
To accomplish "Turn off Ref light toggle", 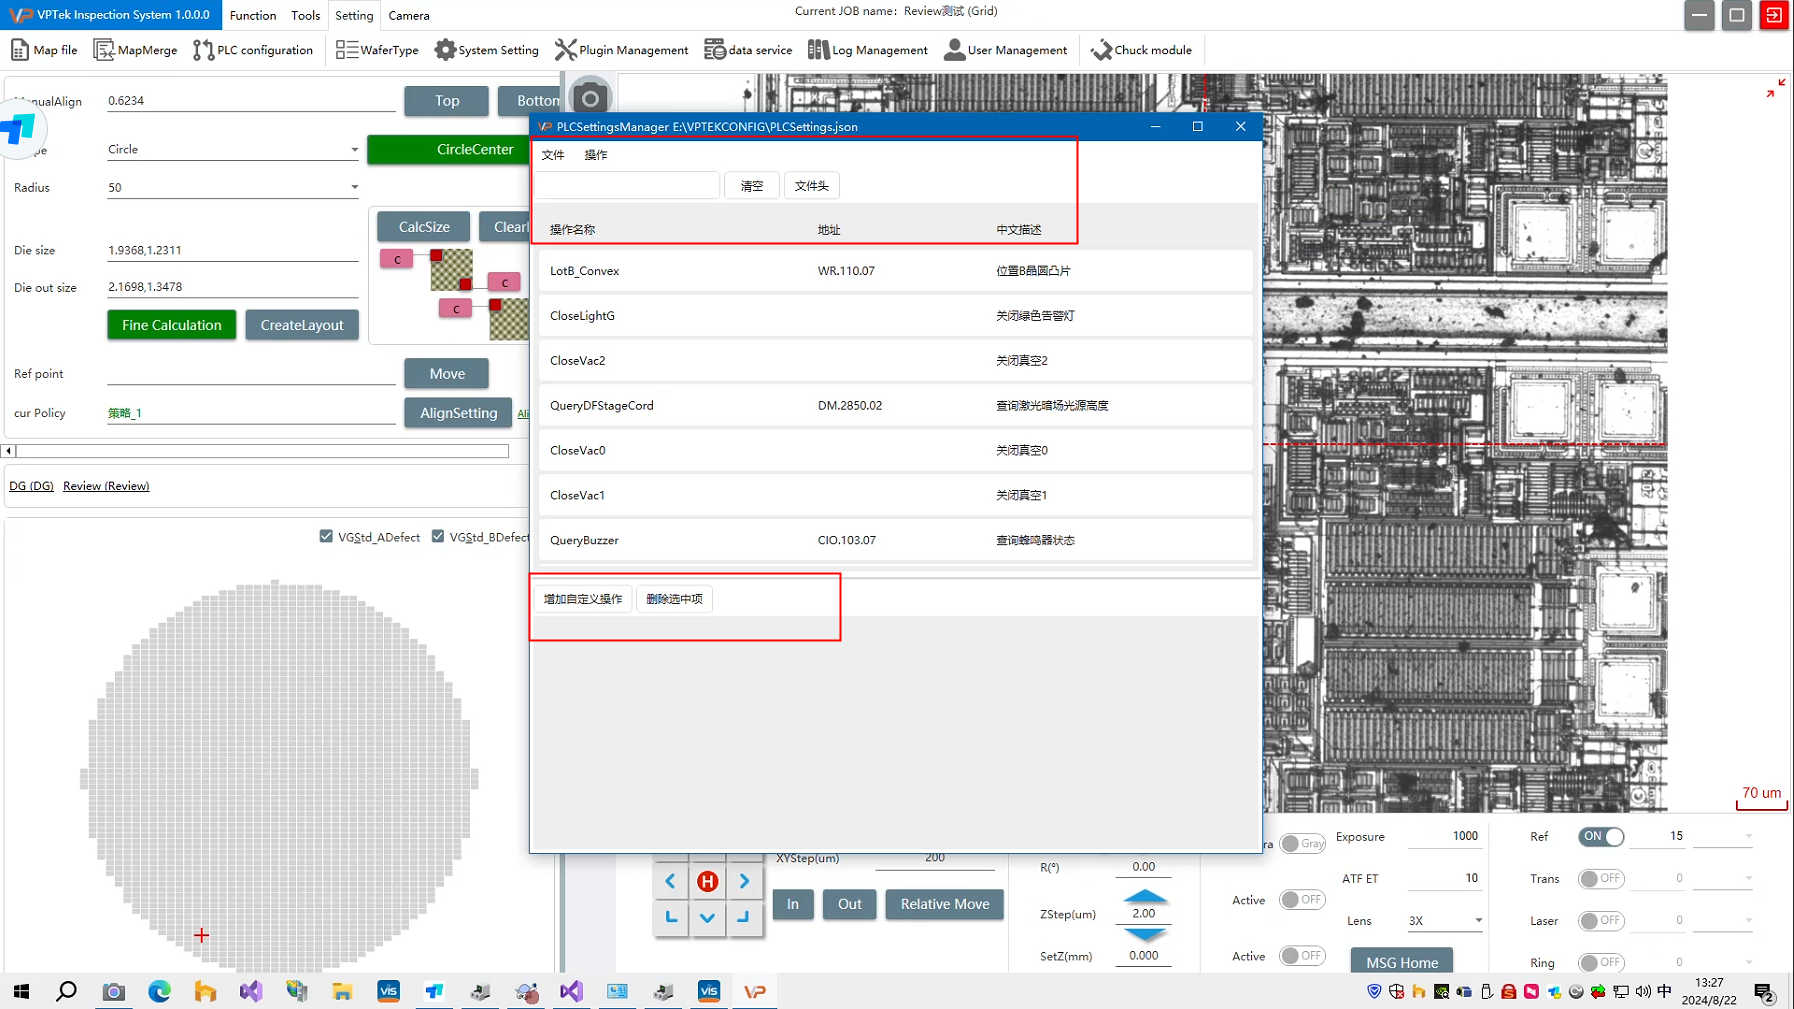I will [1601, 836].
